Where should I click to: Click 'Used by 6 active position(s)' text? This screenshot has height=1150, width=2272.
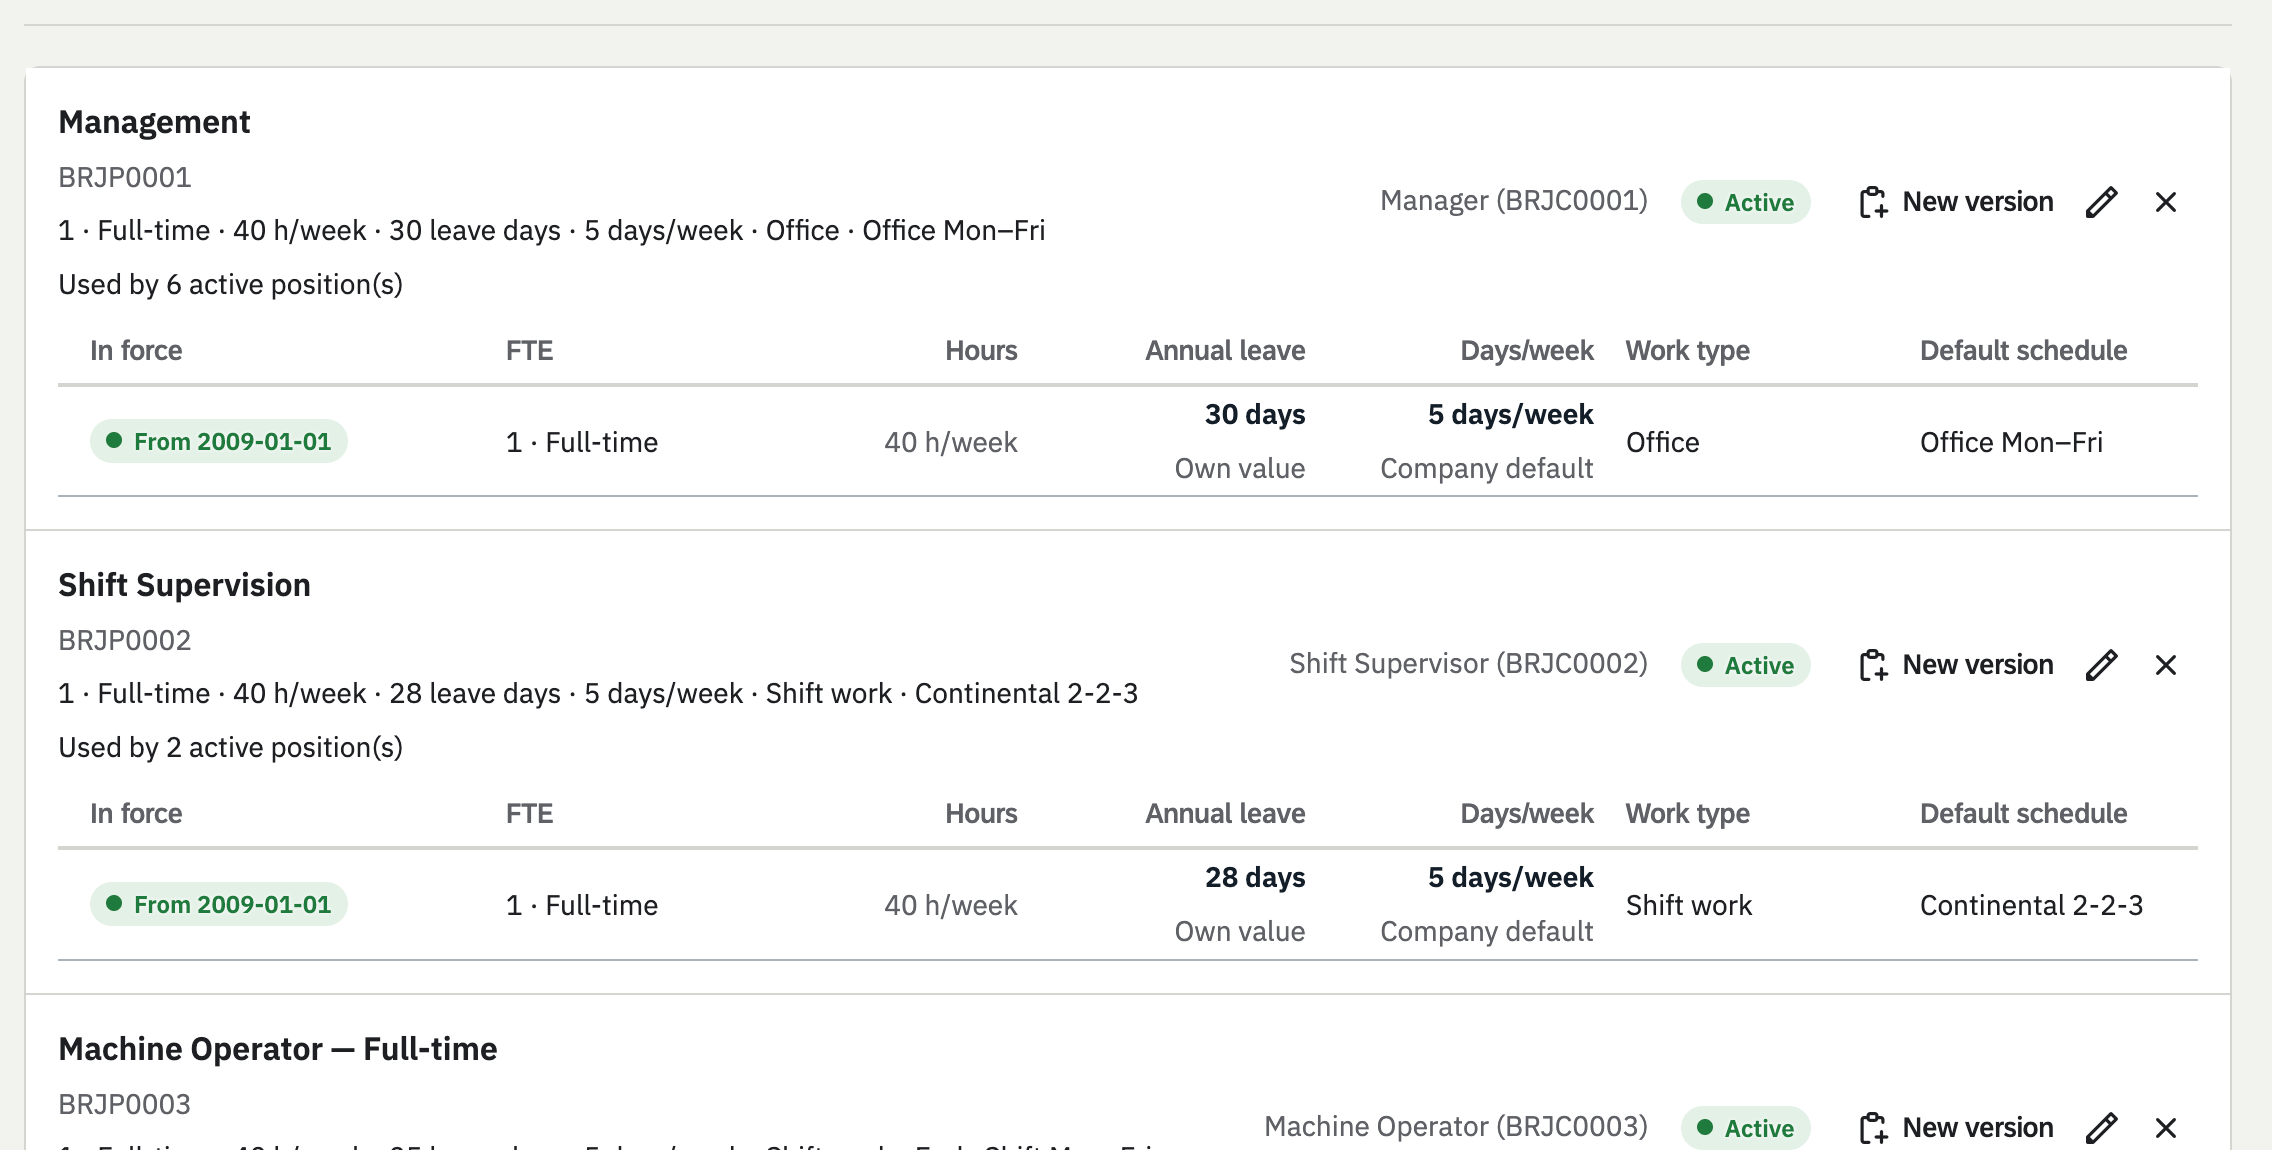point(231,285)
